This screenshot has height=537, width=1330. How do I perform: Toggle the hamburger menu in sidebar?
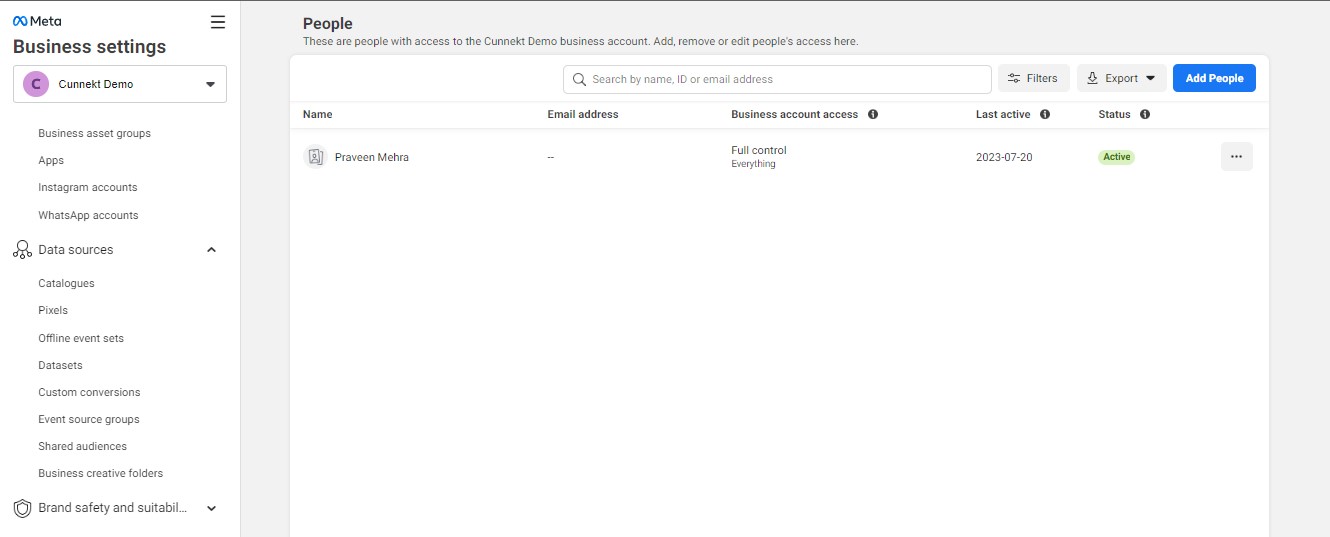[x=218, y=22]
